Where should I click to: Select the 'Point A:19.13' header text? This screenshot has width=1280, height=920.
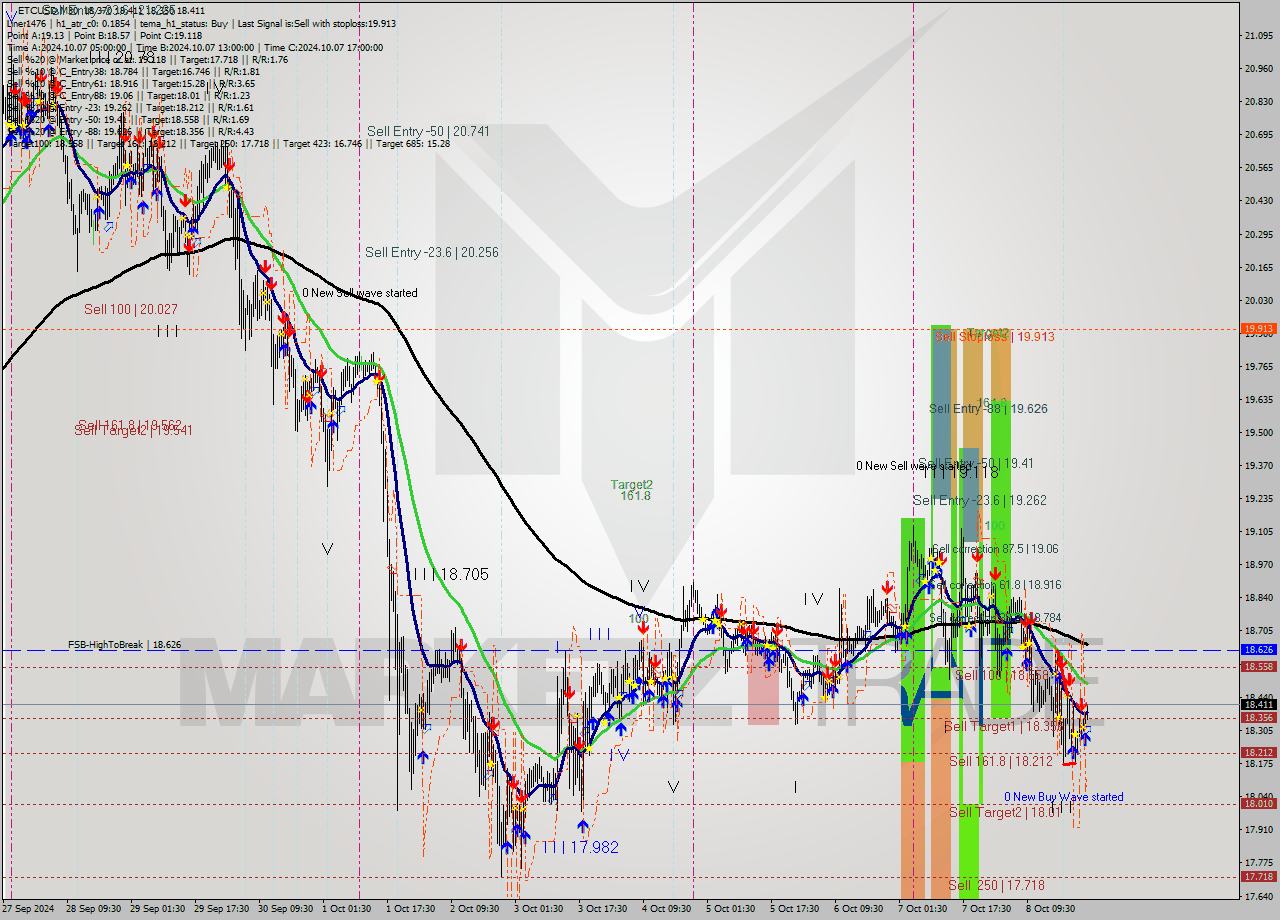(34, 35)
